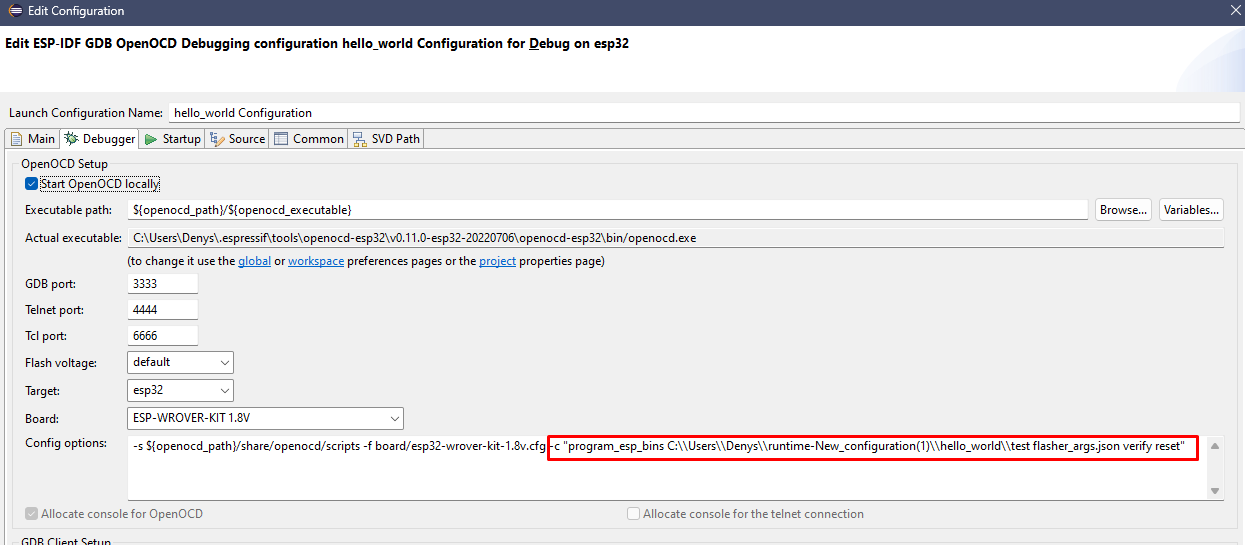Open the Debugger tab
The width and height of the screenshot is (1245, 545).
pos(100,139)
